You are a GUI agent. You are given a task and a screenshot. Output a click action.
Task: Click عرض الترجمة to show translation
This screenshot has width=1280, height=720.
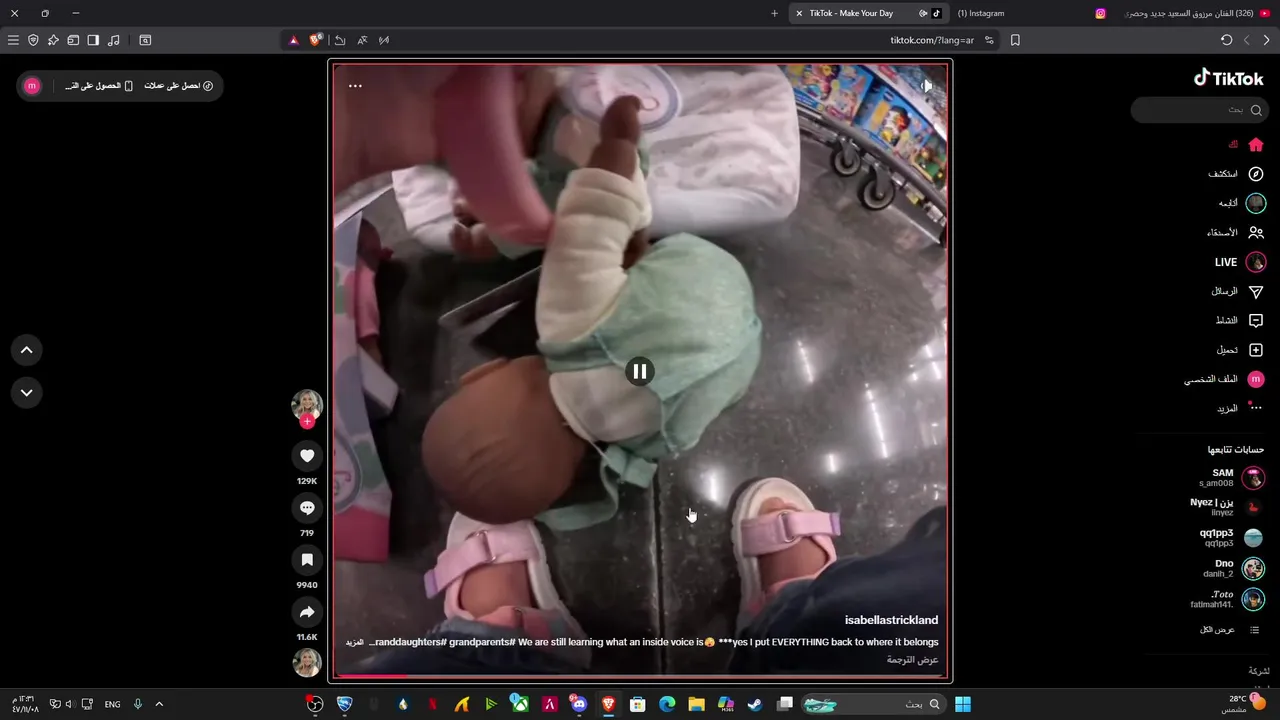click(x=912, y=660)
